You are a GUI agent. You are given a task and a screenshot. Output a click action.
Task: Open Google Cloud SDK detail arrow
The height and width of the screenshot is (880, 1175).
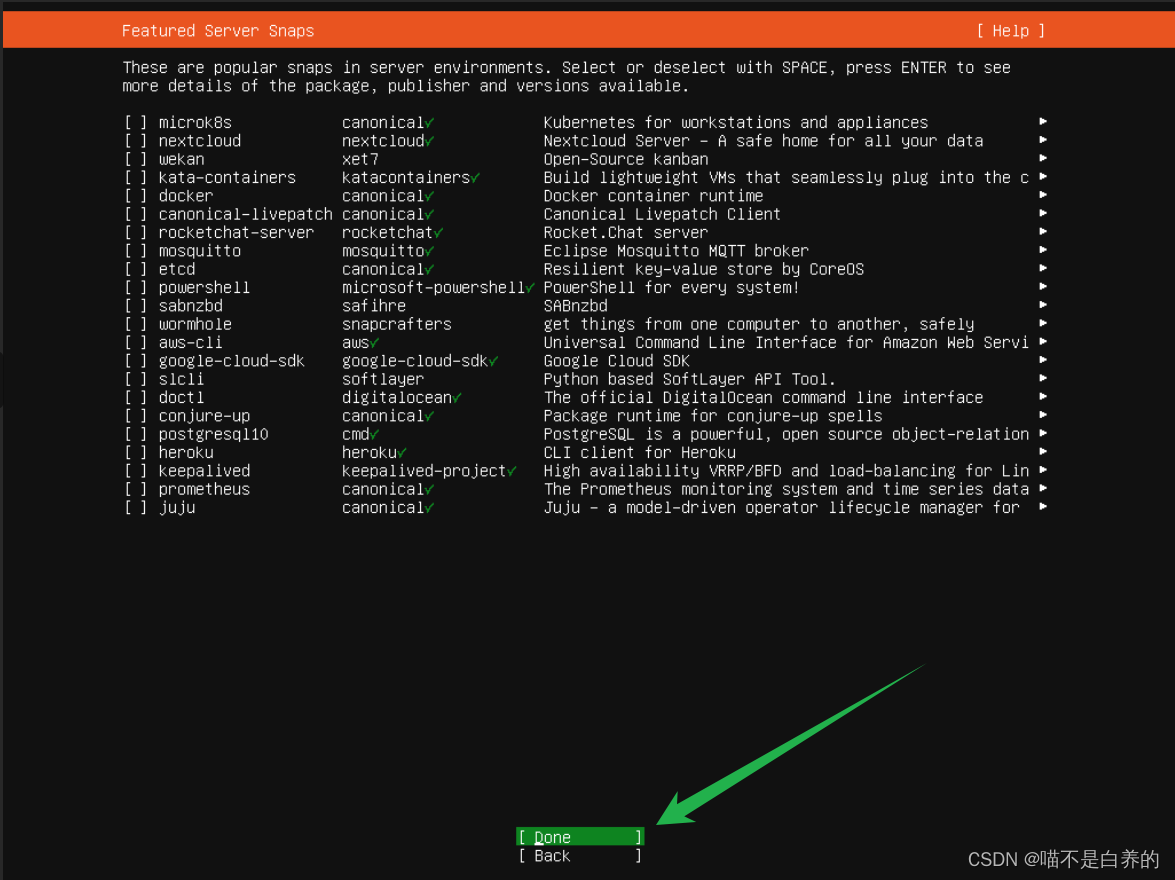tap(1043, 361)
